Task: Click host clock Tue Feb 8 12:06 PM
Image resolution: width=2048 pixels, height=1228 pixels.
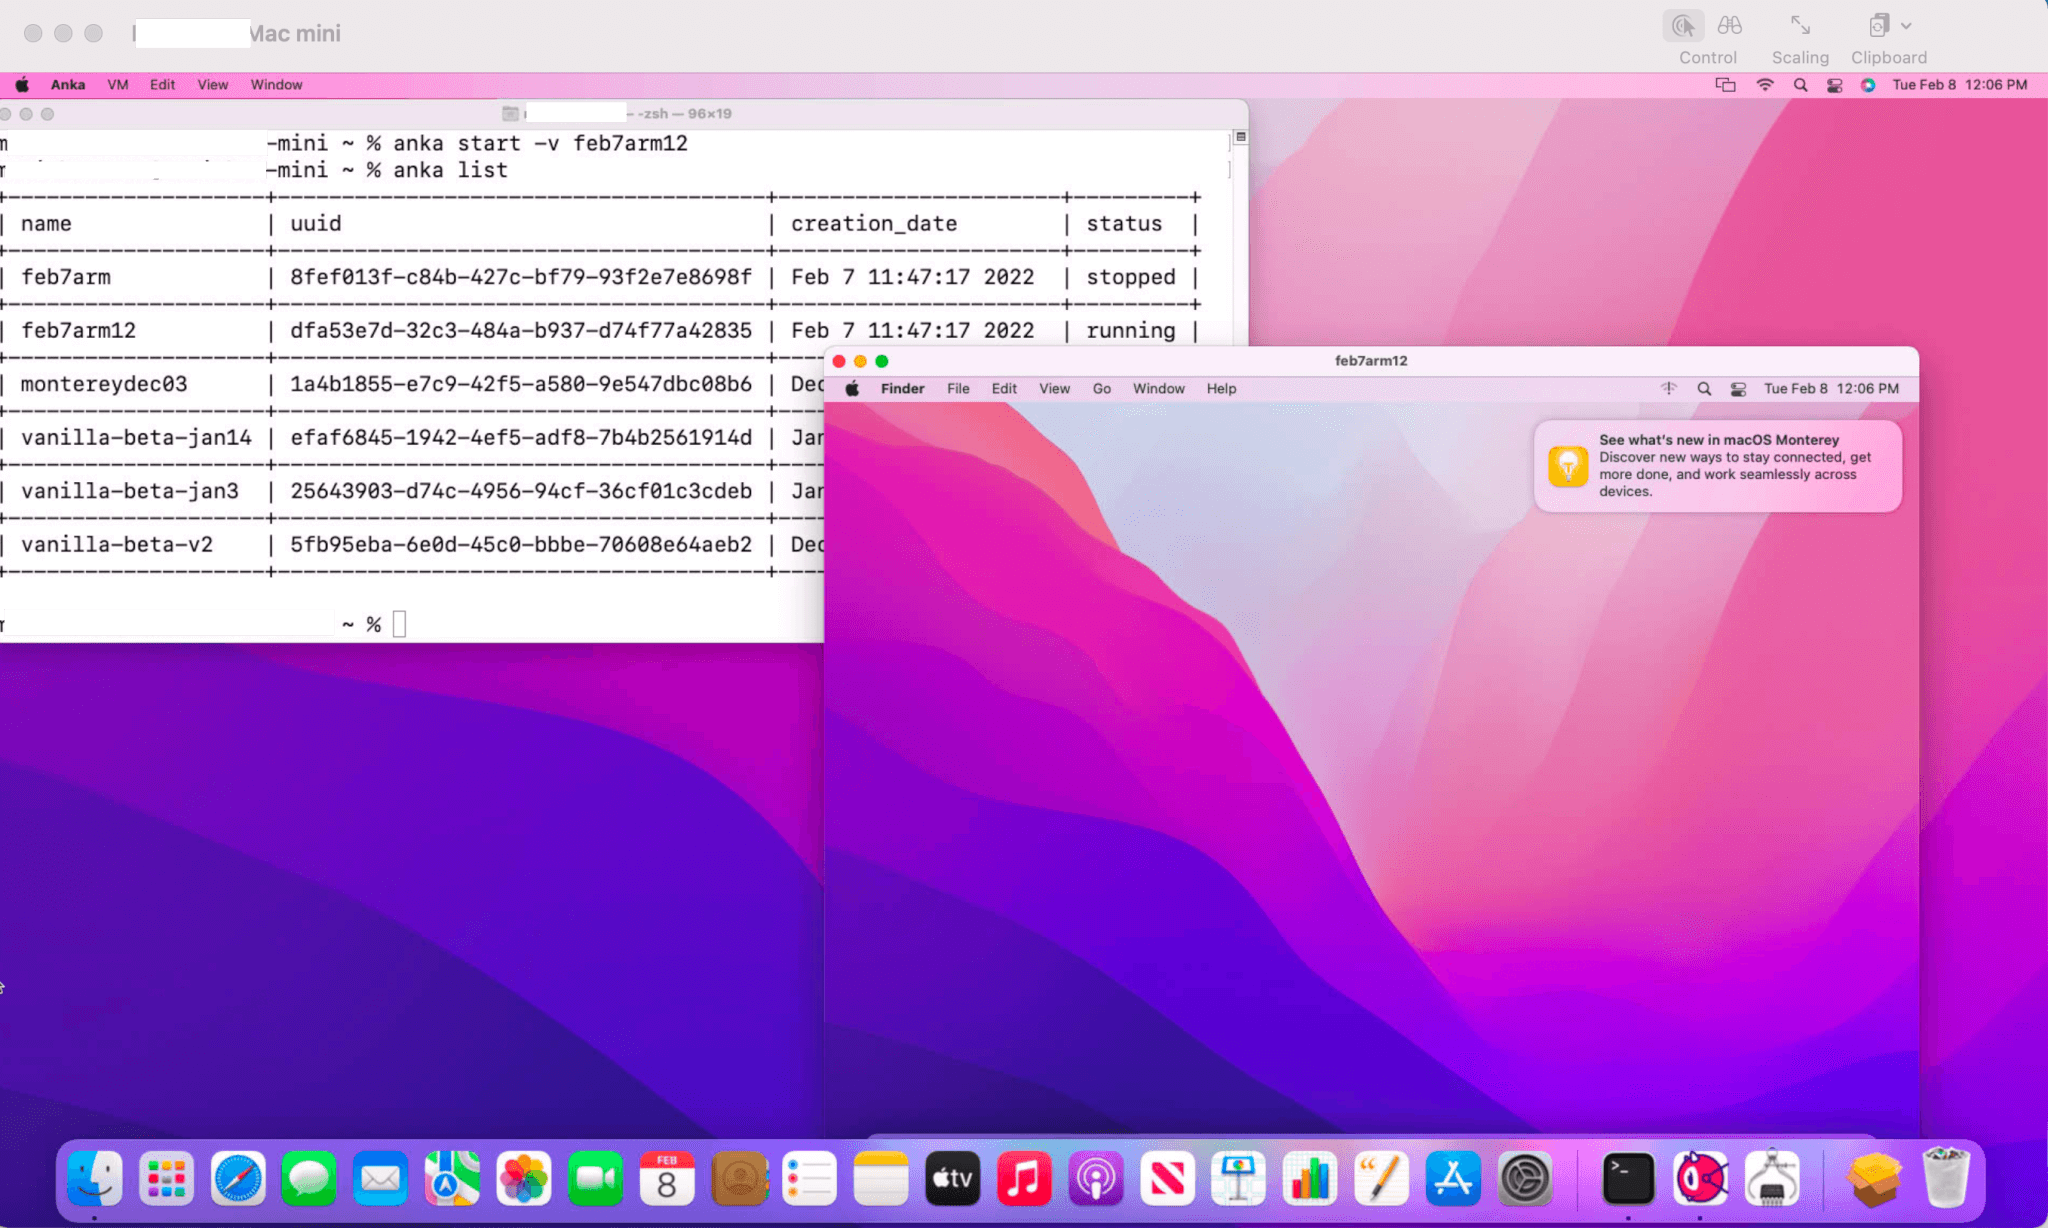Action: 1959,85
